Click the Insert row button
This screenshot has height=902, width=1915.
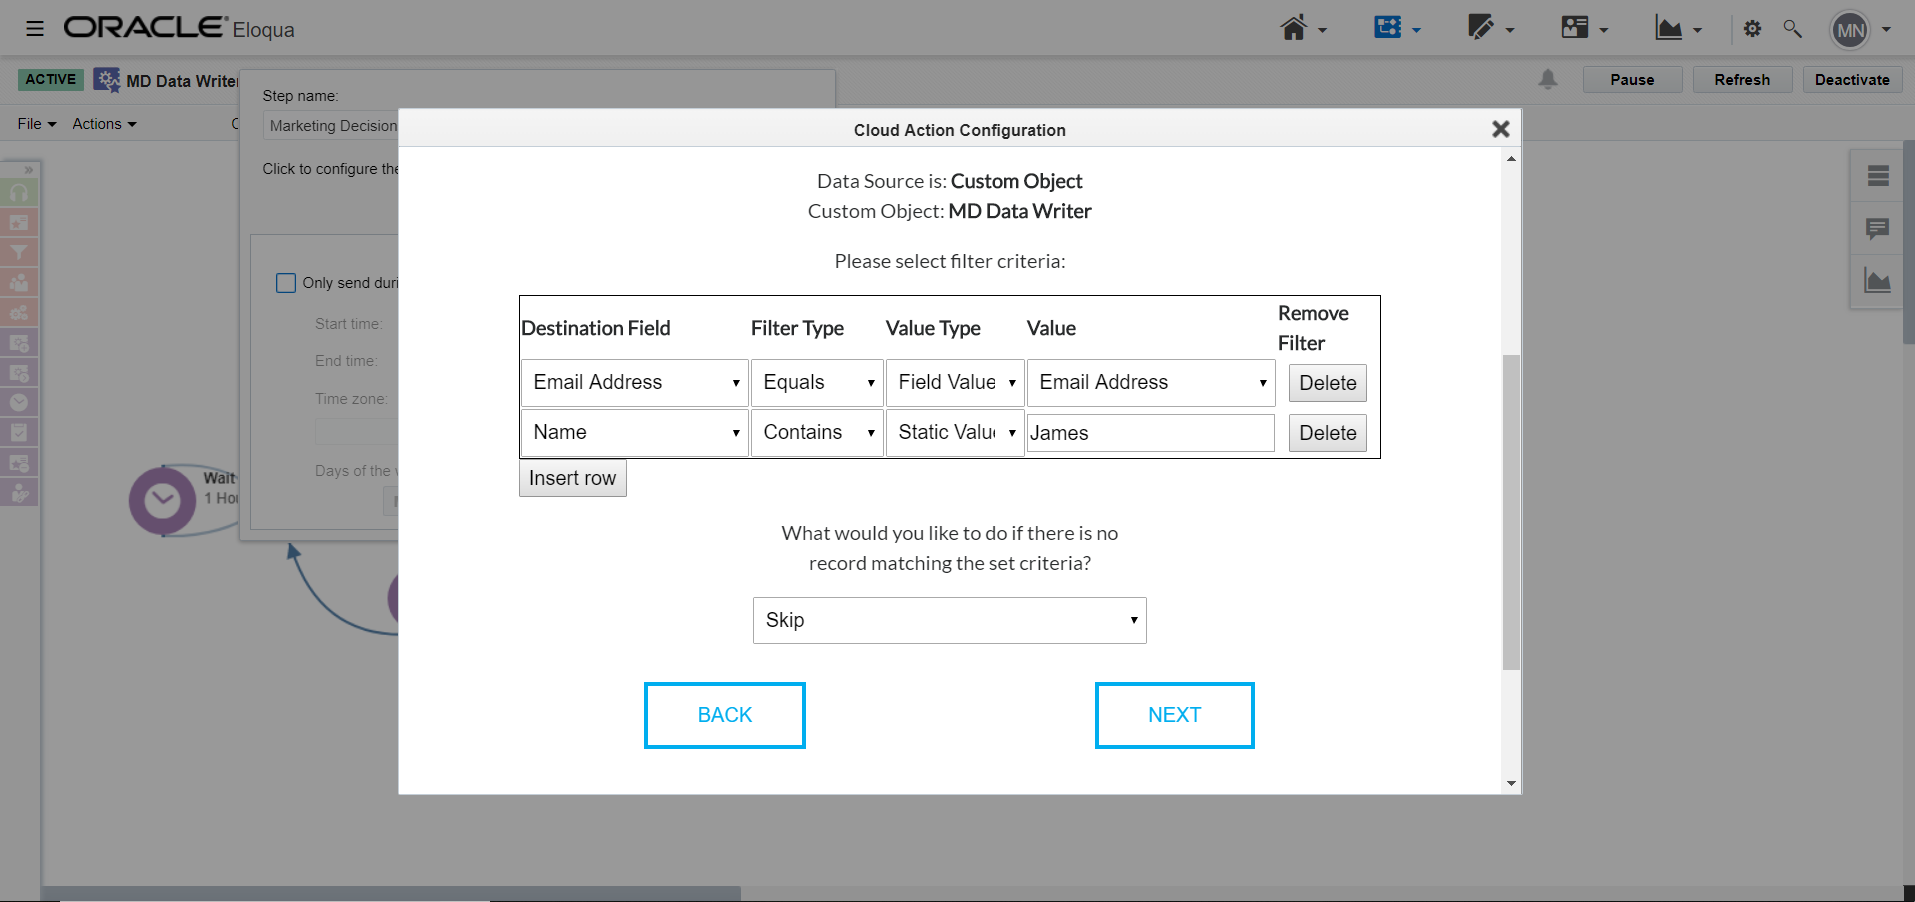572,478
